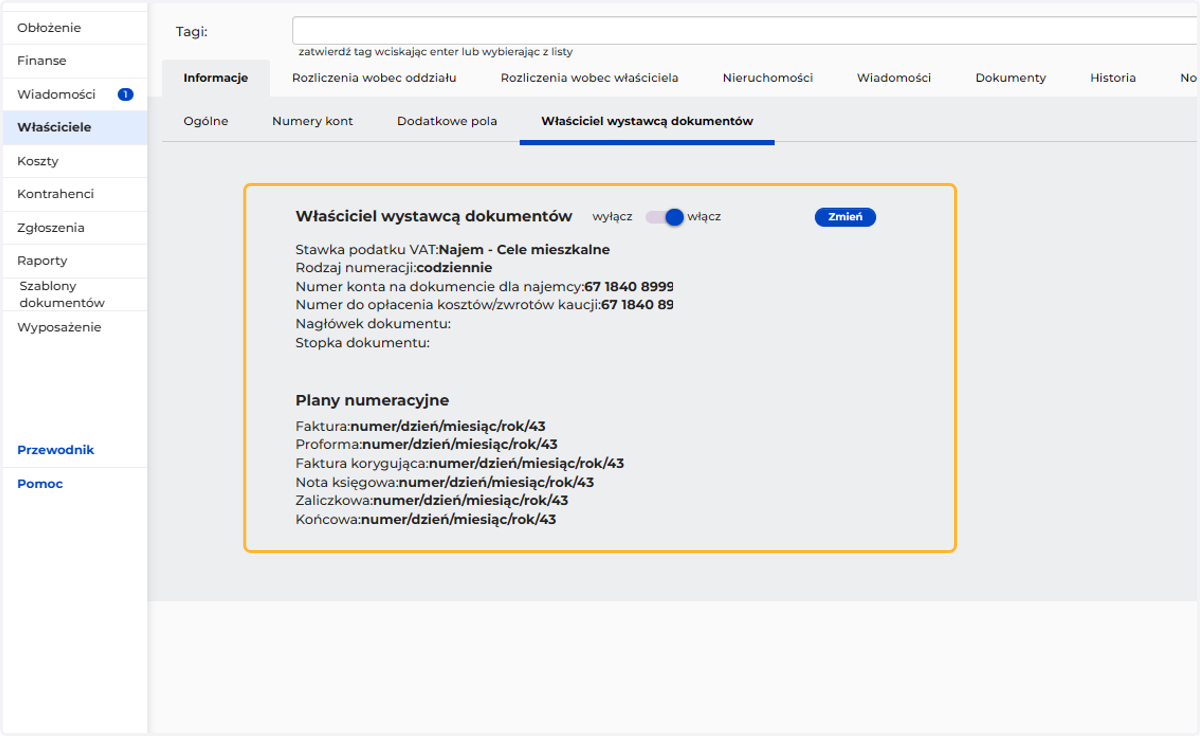Open the Pomoc link
The image size is (1200, 736).
(x=40, y=484)
